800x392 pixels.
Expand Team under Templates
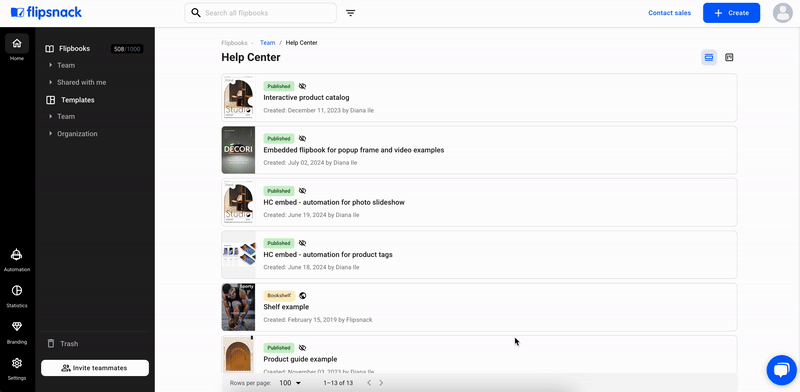(51, 116)
